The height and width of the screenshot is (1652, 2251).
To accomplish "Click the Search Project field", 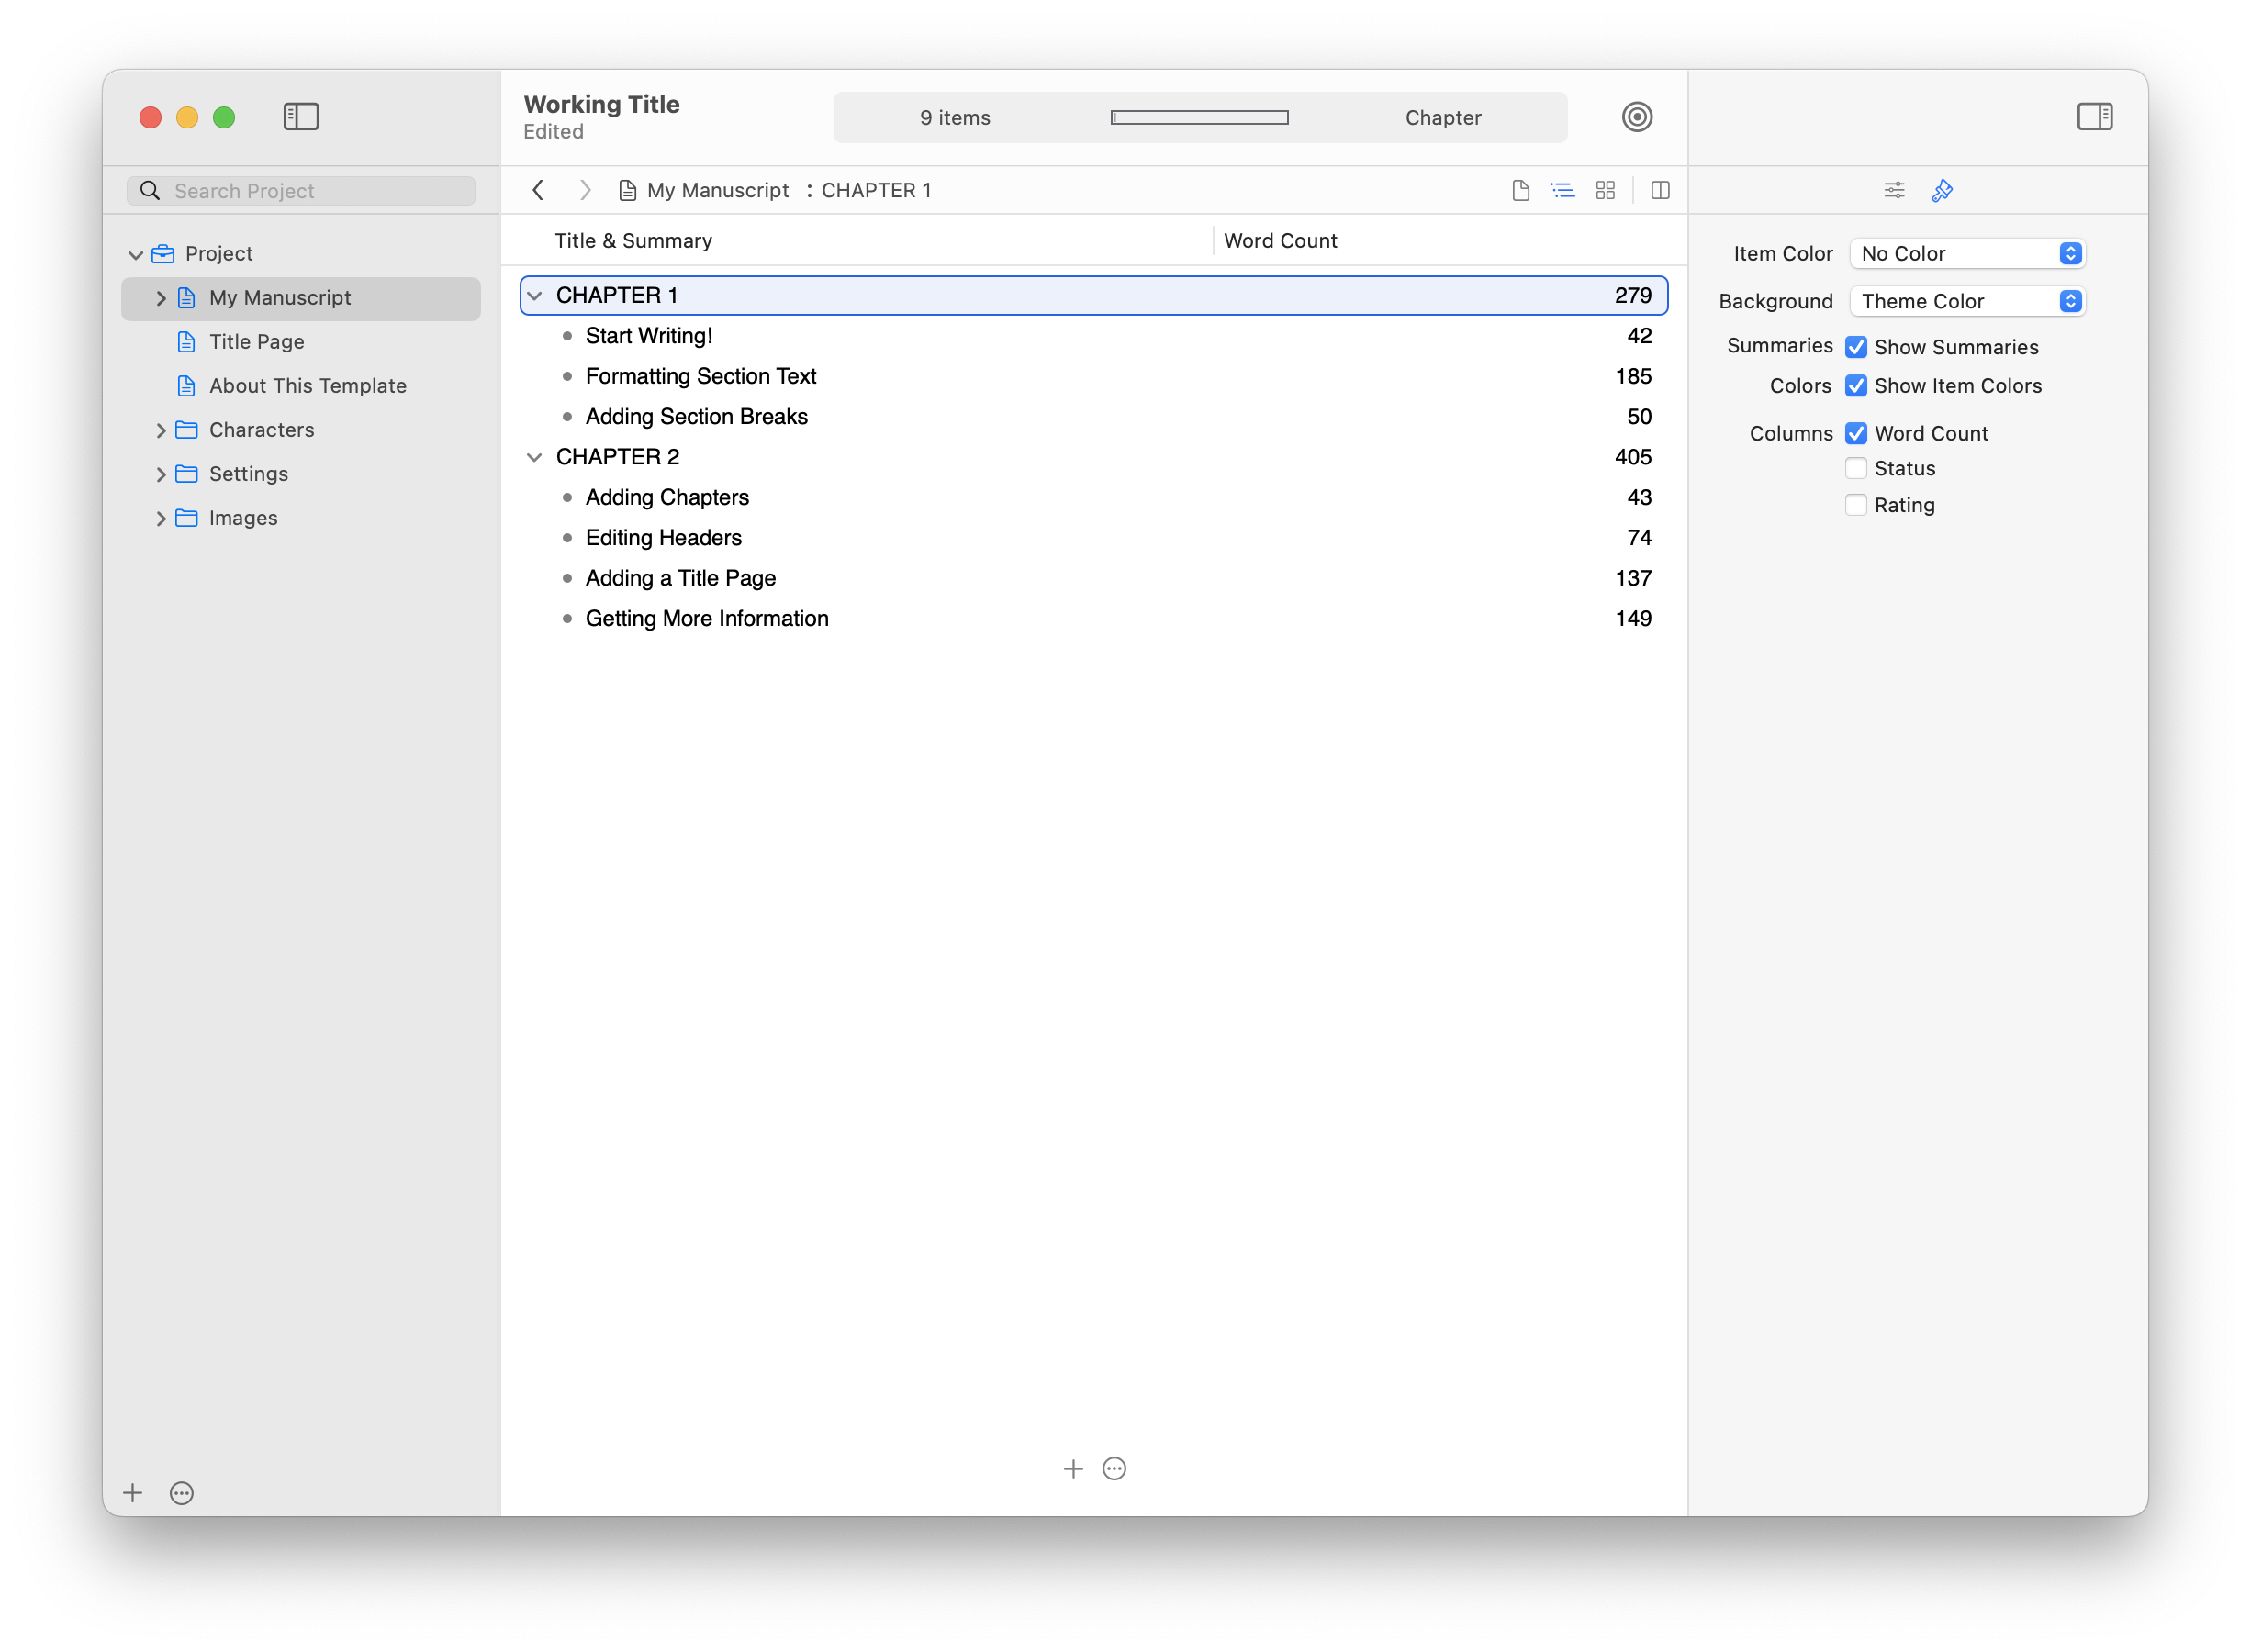I will pyautogui.click(x=301, y=190).
